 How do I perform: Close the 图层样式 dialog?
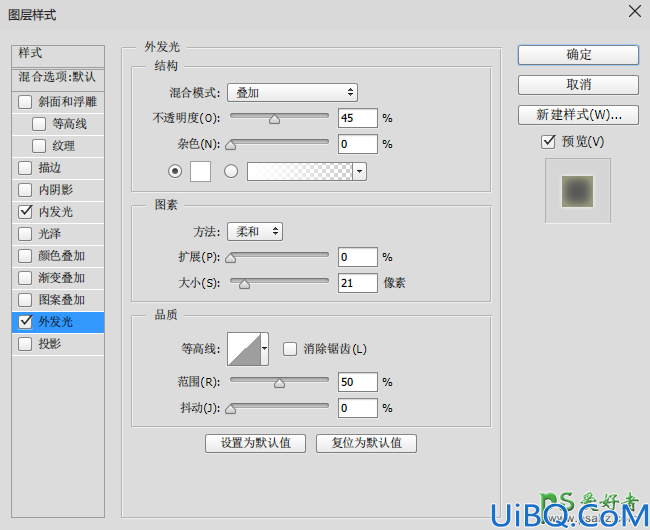(x=635, y=11)
